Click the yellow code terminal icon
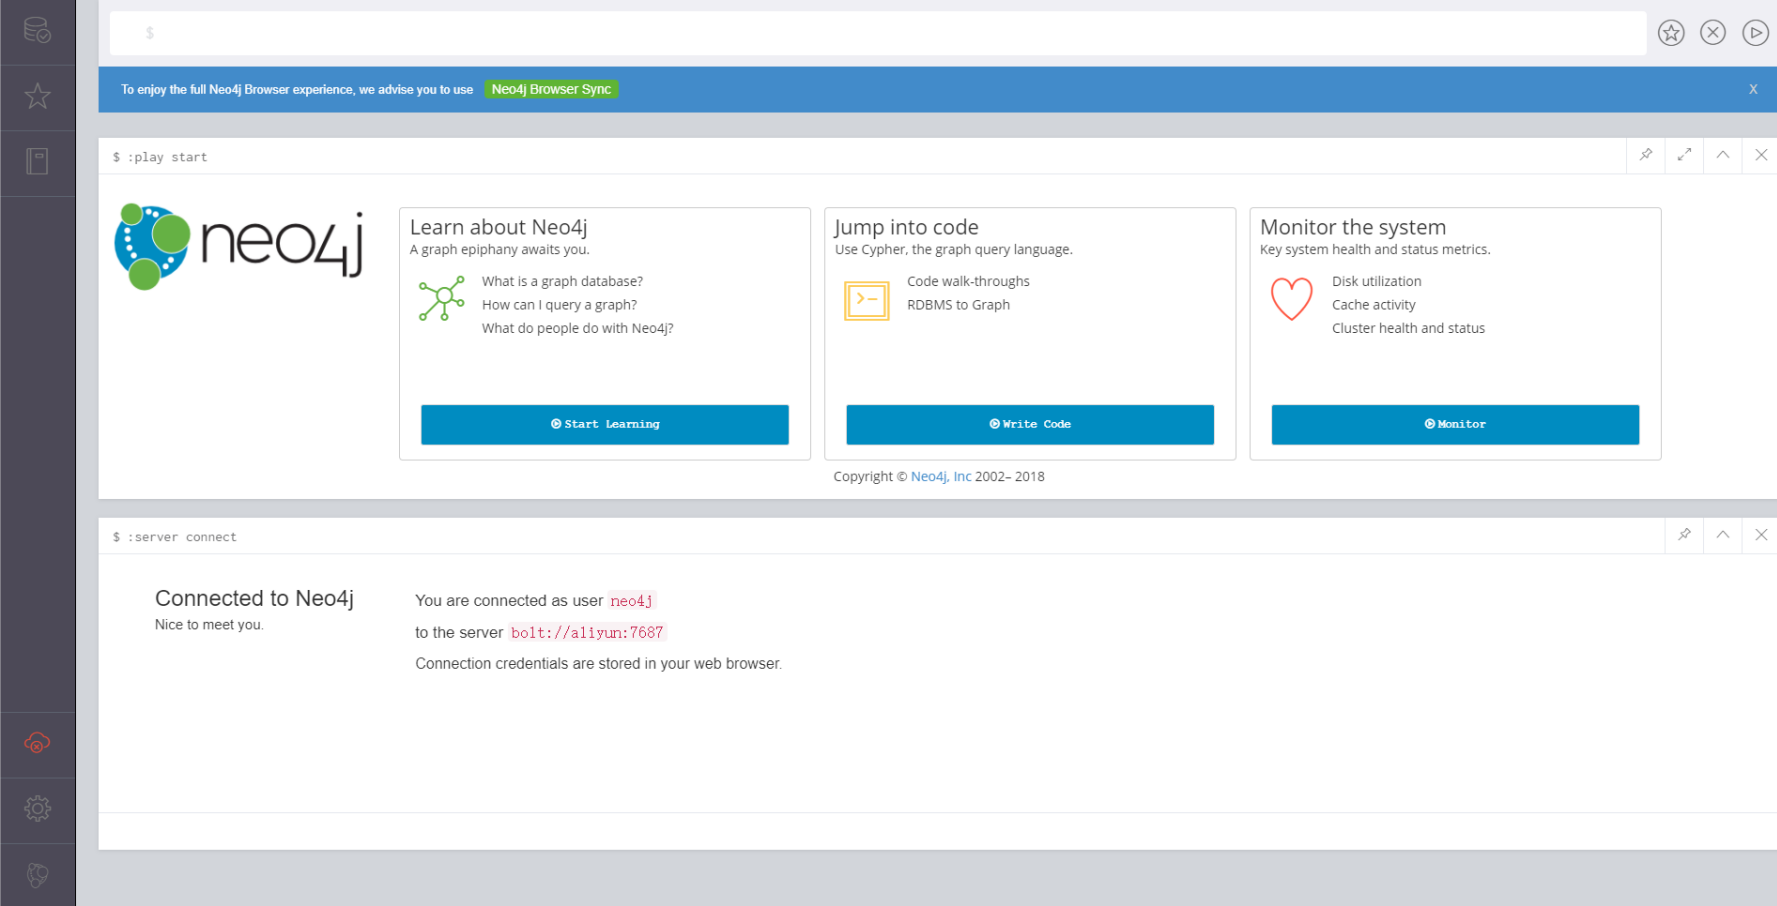The image size is (1777, 906). coord(866,300)
